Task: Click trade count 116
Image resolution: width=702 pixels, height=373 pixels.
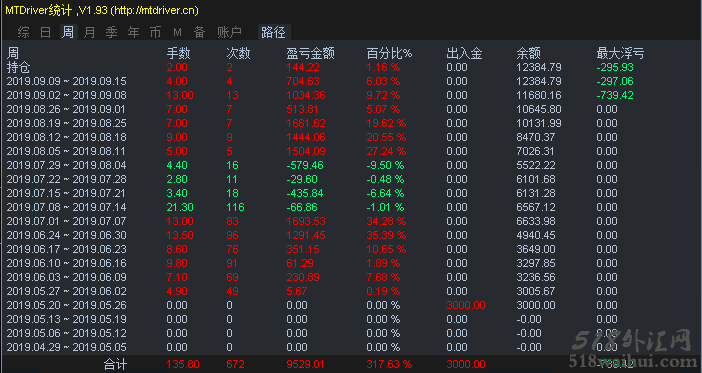Action: pos(235,207)
